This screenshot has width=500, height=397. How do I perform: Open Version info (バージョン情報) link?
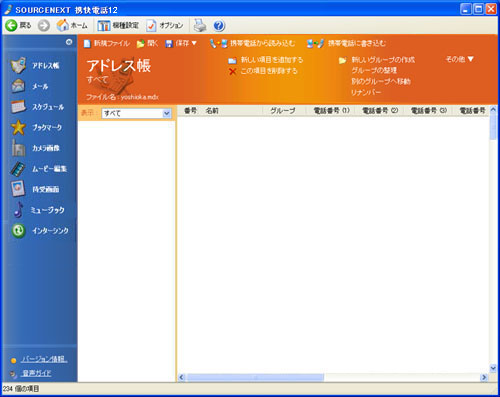tap(44, 359)
